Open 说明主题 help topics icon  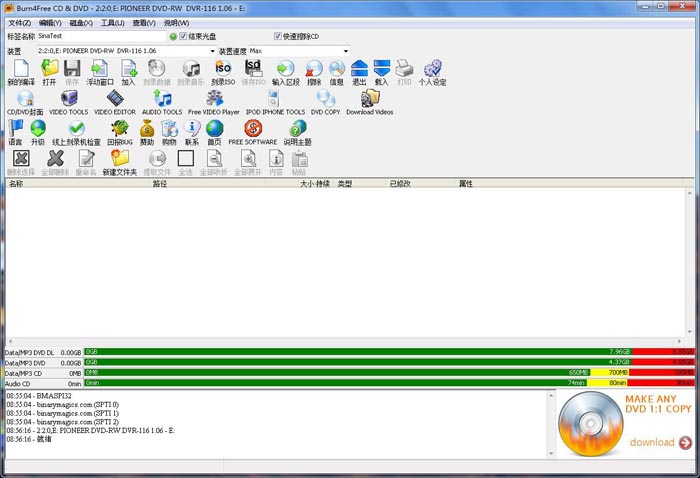pyautogui.click(x=297, y=133)
